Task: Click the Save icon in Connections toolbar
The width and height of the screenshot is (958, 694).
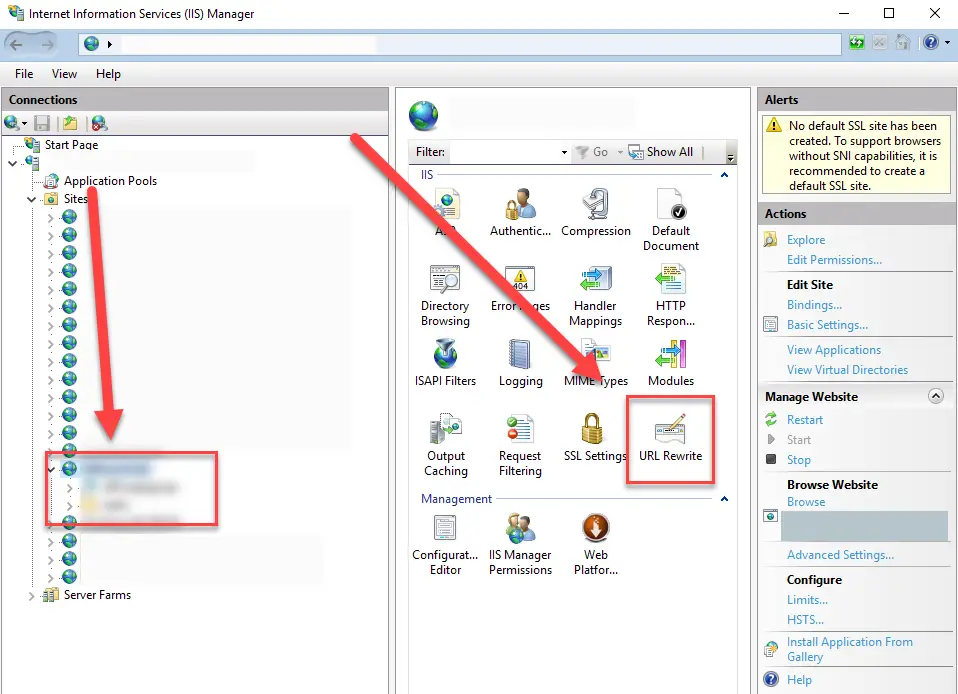Action: pyautogui.click(x=42, y=123)
